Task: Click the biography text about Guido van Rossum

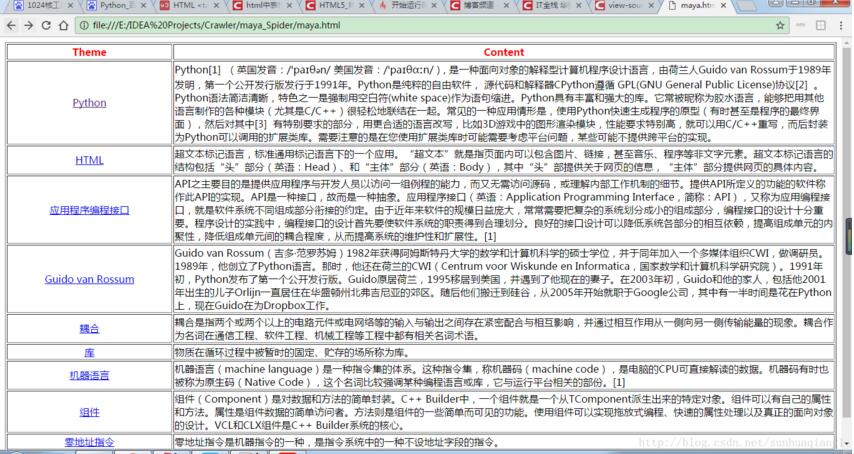Action: pos(504,279)
